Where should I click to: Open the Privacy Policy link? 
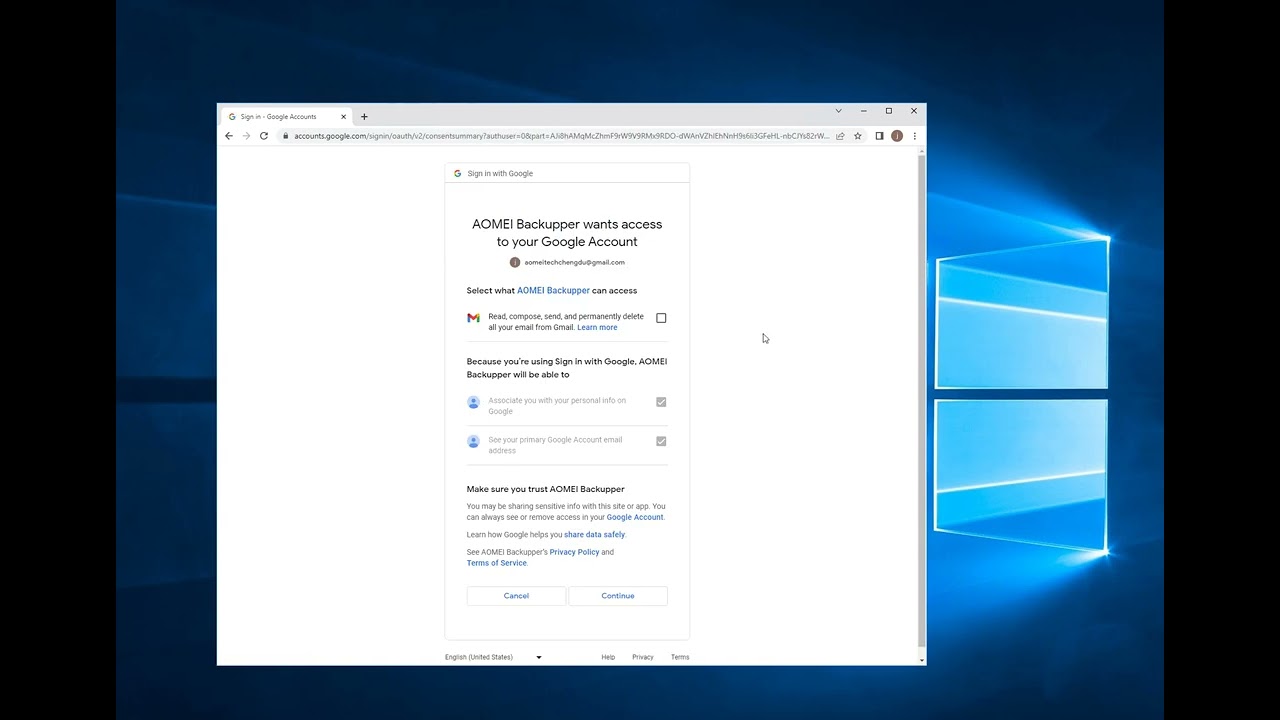coord(574,552)
